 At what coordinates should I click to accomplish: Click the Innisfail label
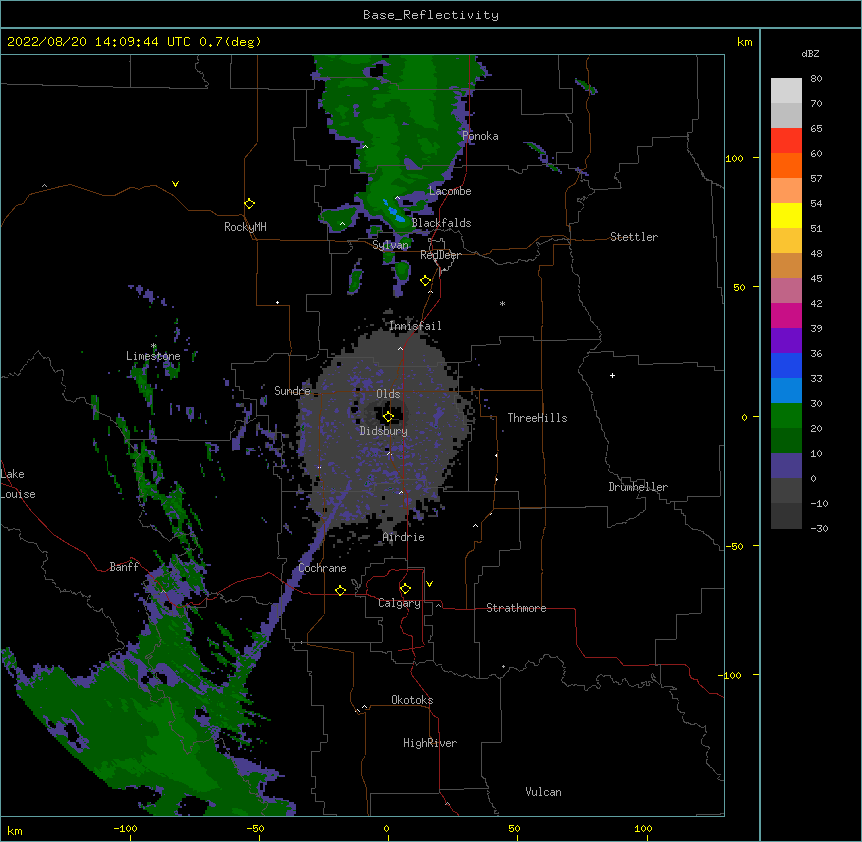point(415,326)
